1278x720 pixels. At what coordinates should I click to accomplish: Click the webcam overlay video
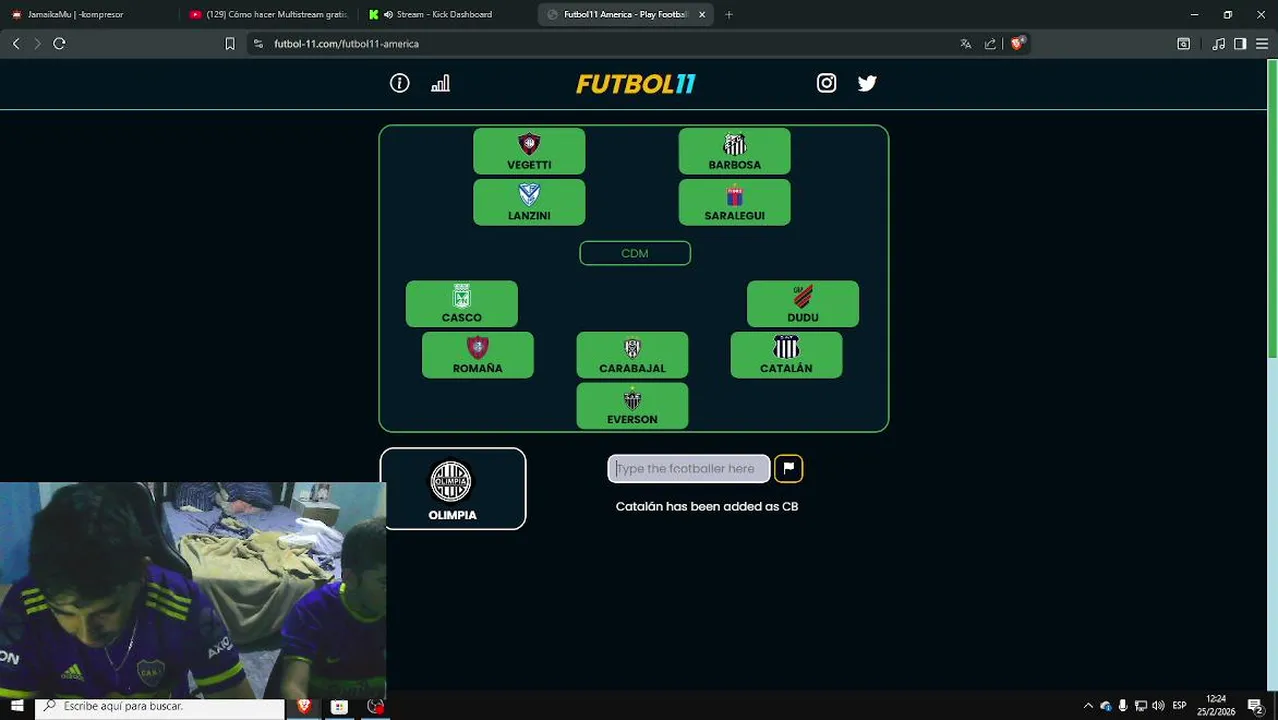coord(193,590)
